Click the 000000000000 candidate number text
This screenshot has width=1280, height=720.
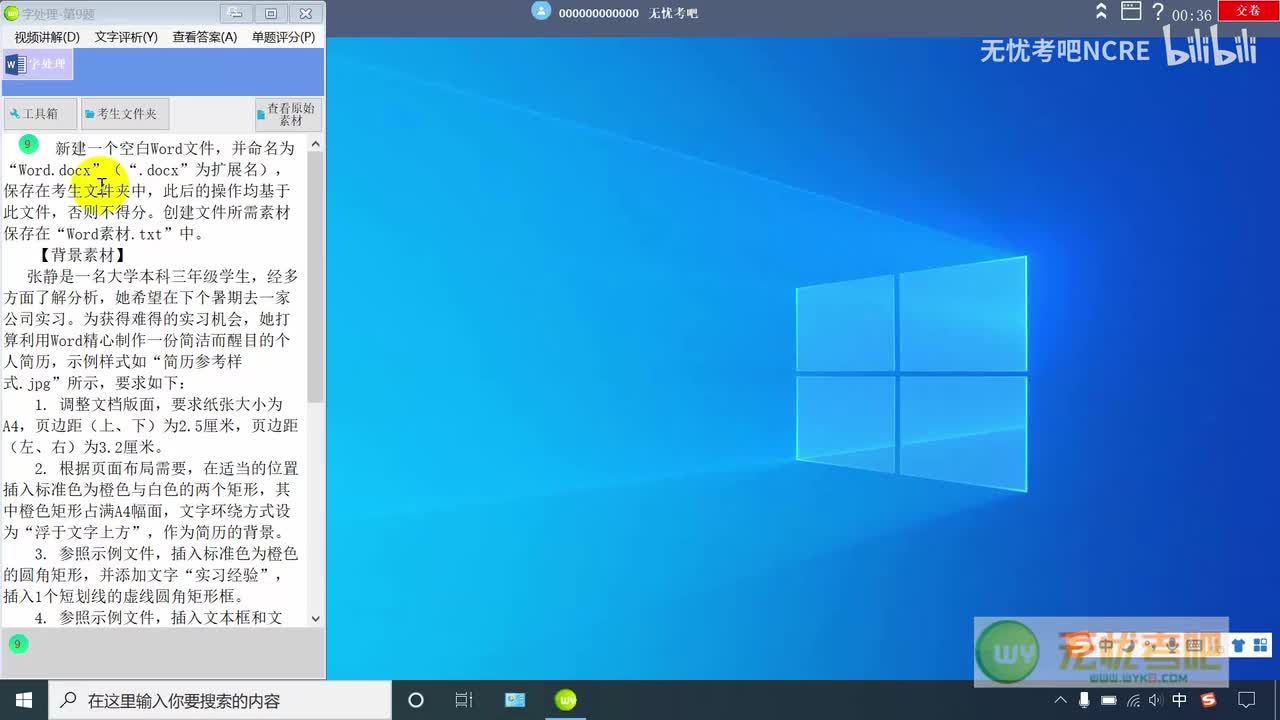(x=598, y=13)
